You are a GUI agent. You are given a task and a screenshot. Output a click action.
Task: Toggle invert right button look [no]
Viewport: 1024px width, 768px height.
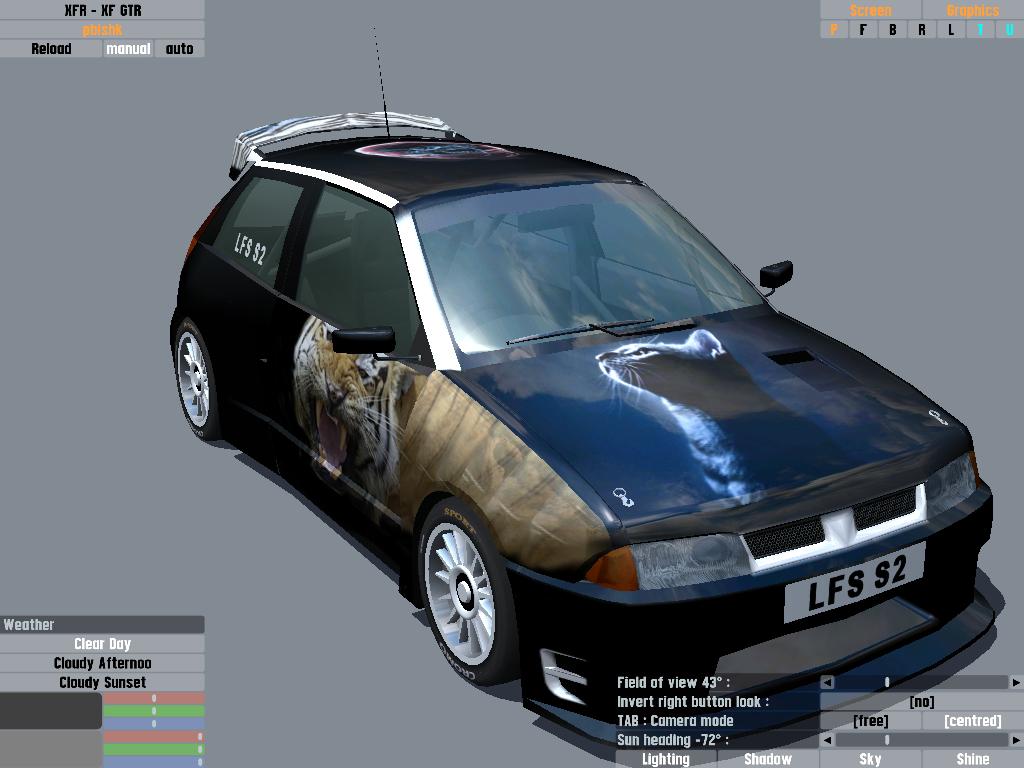(922, 701)
